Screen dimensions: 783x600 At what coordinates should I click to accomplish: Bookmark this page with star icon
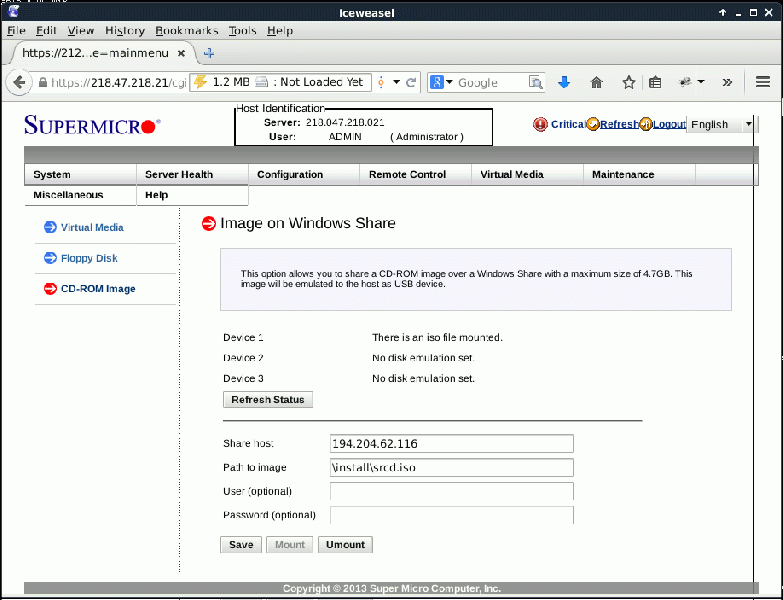[x=629, y=83]
